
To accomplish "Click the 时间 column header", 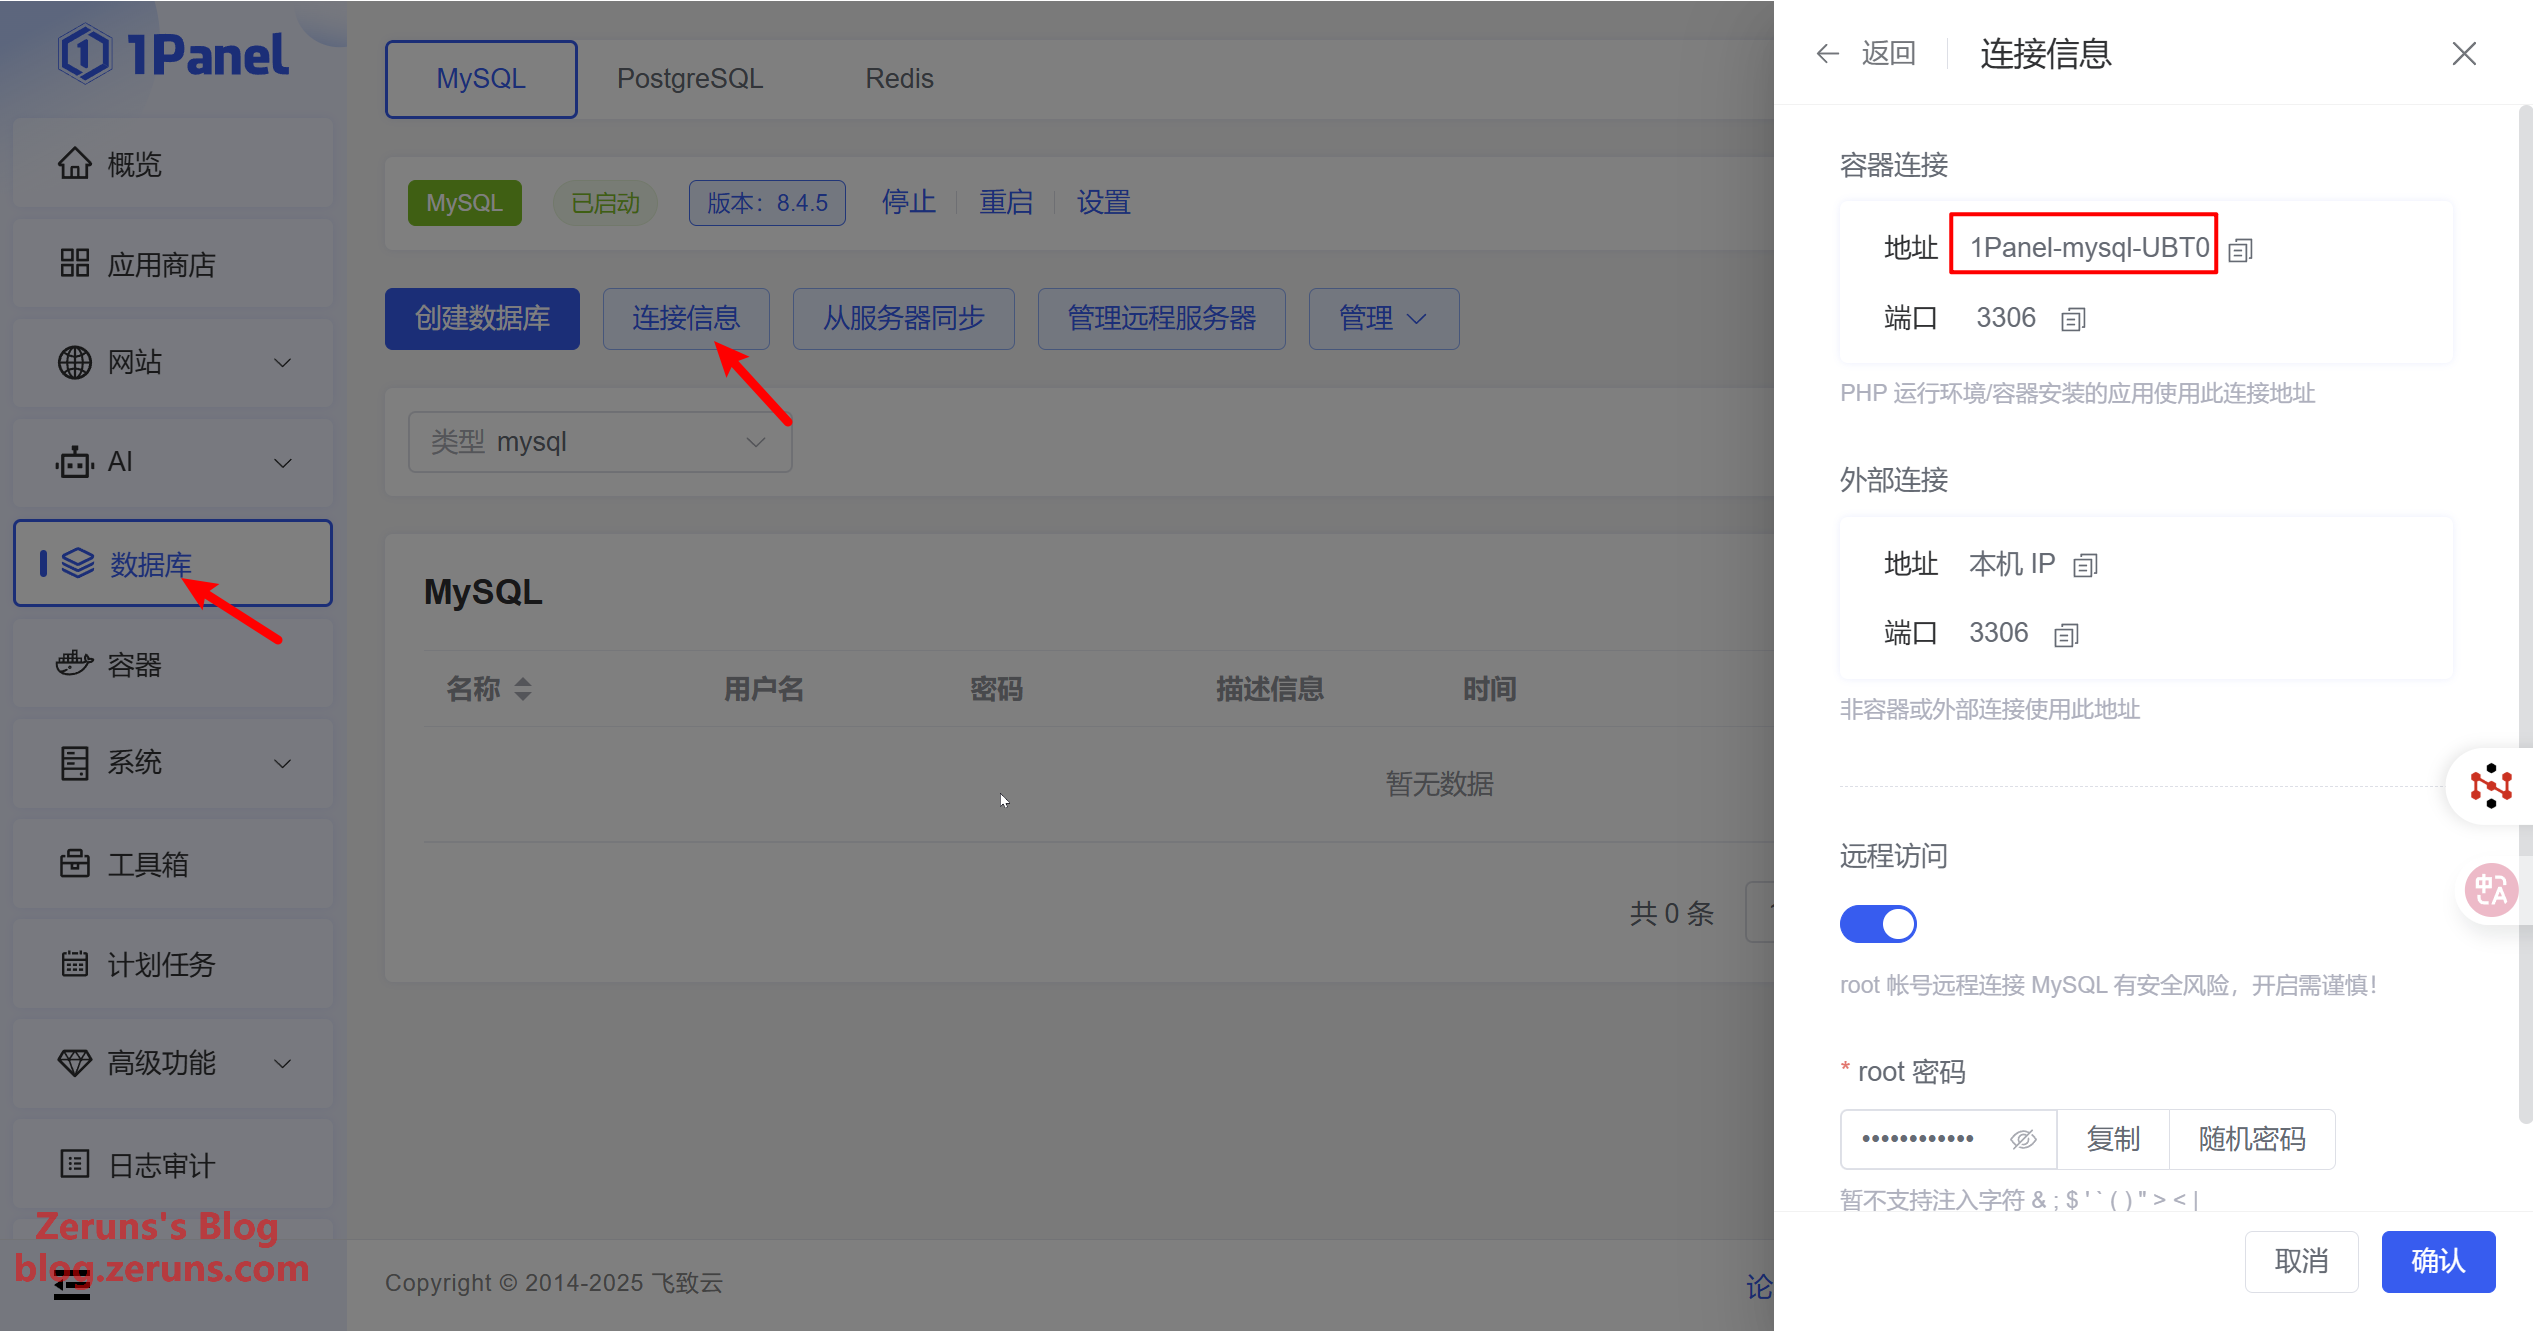I will [1489, 689].
